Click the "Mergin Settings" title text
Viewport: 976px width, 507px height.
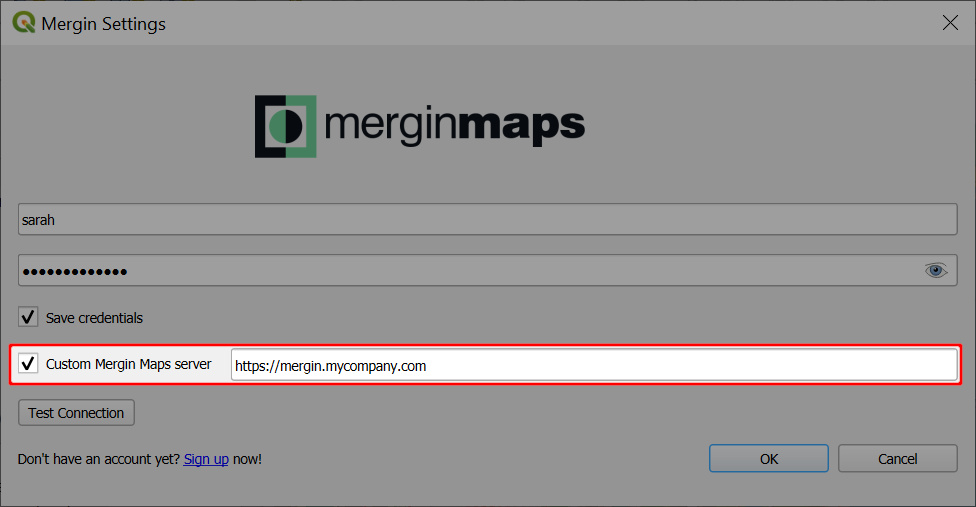[104, 24]
